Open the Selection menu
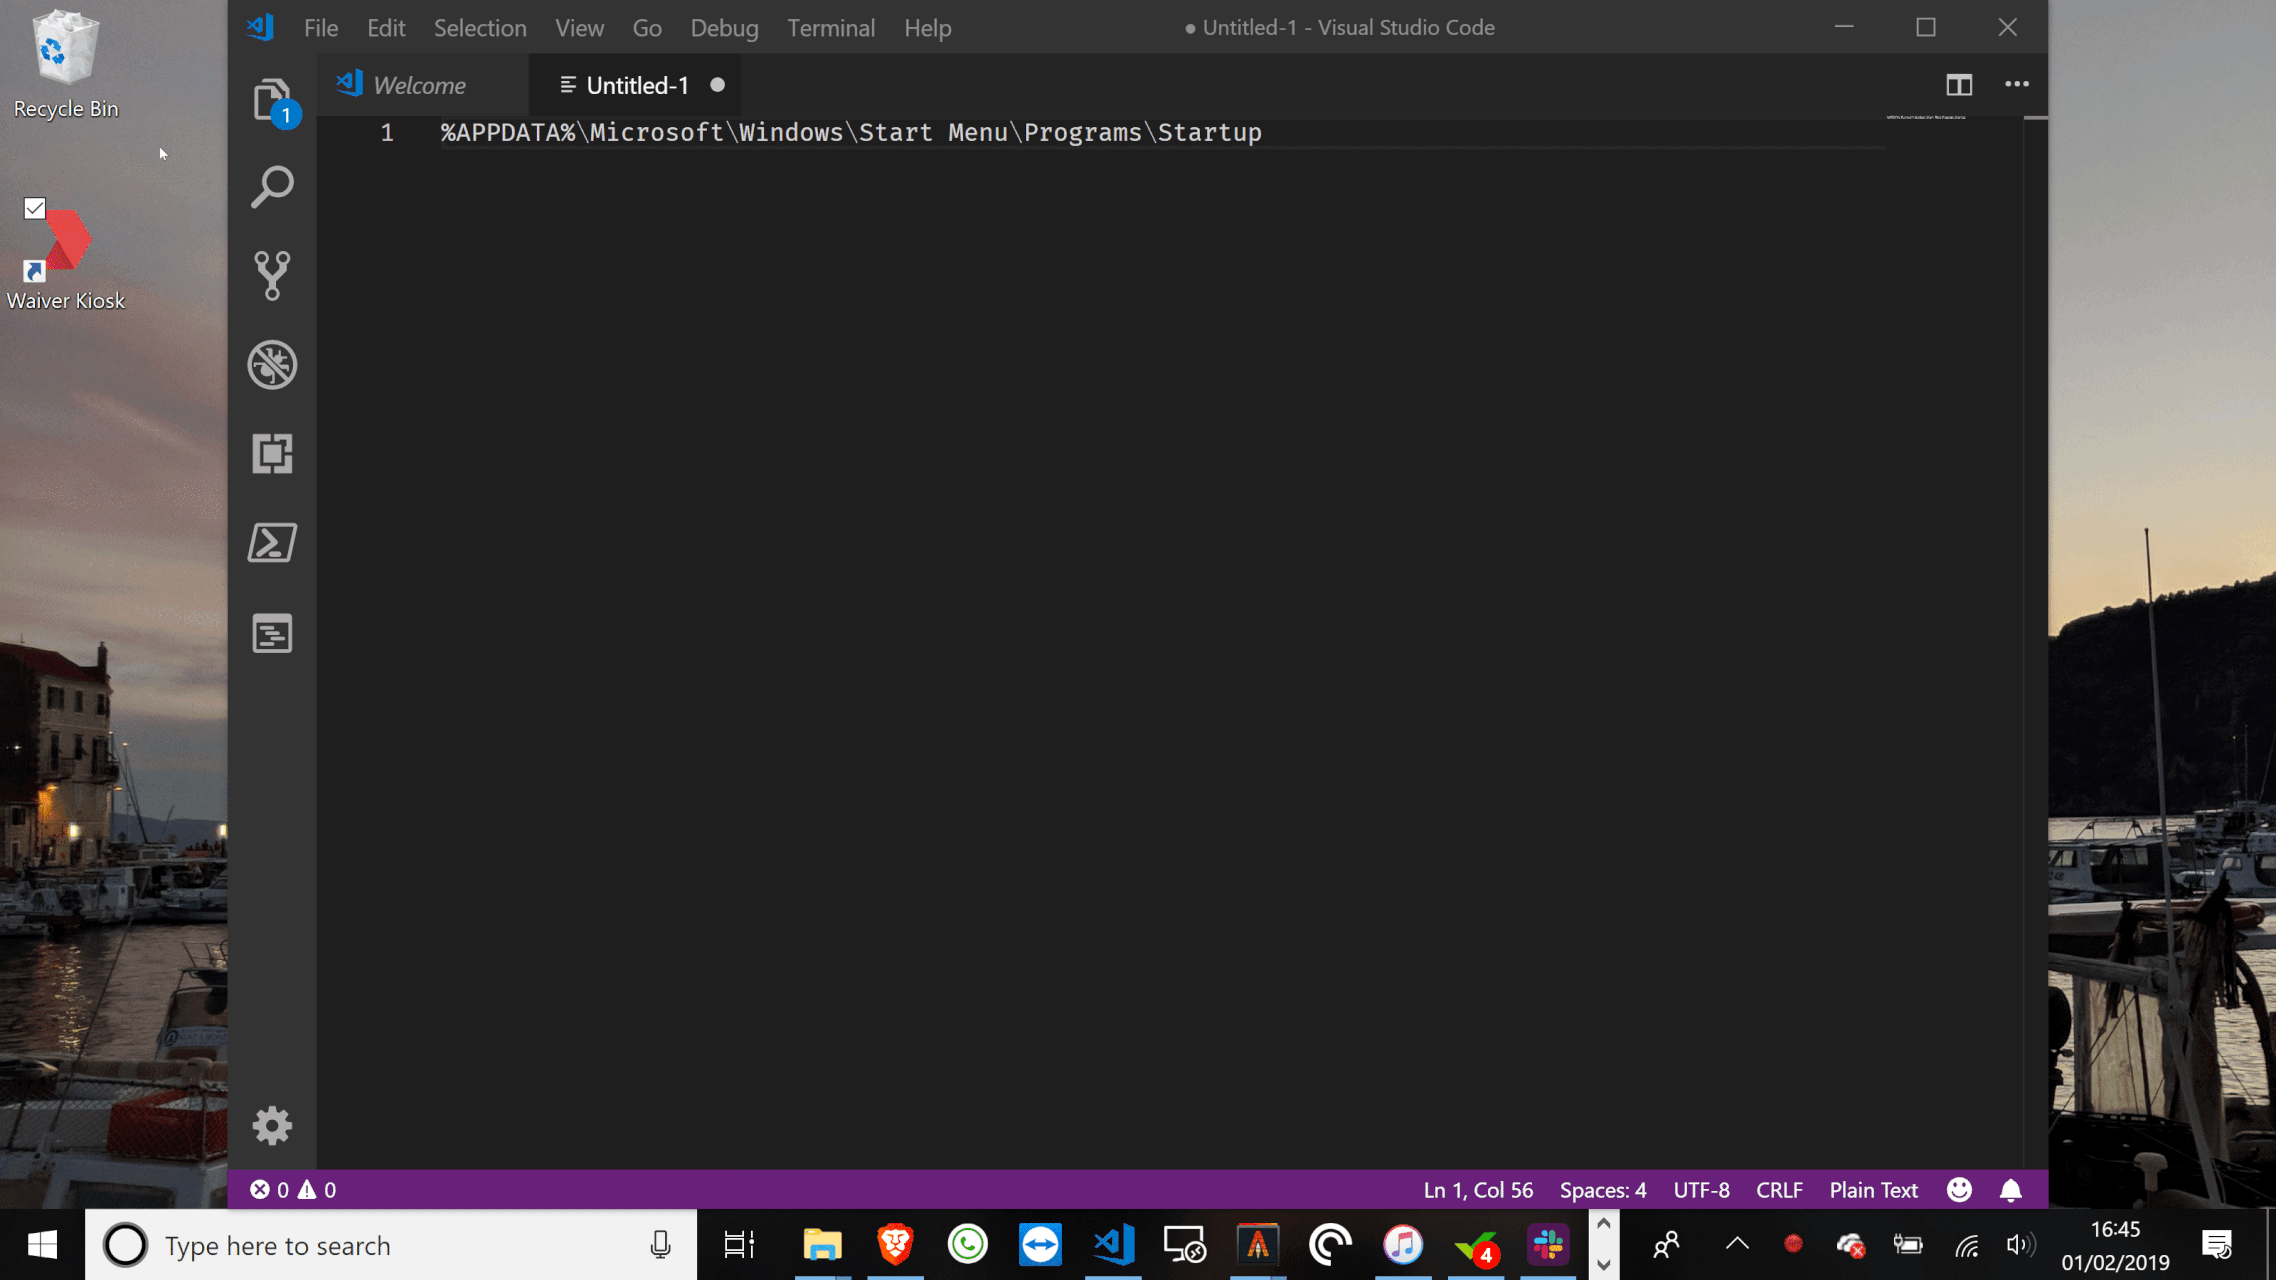 coord(480,28)
